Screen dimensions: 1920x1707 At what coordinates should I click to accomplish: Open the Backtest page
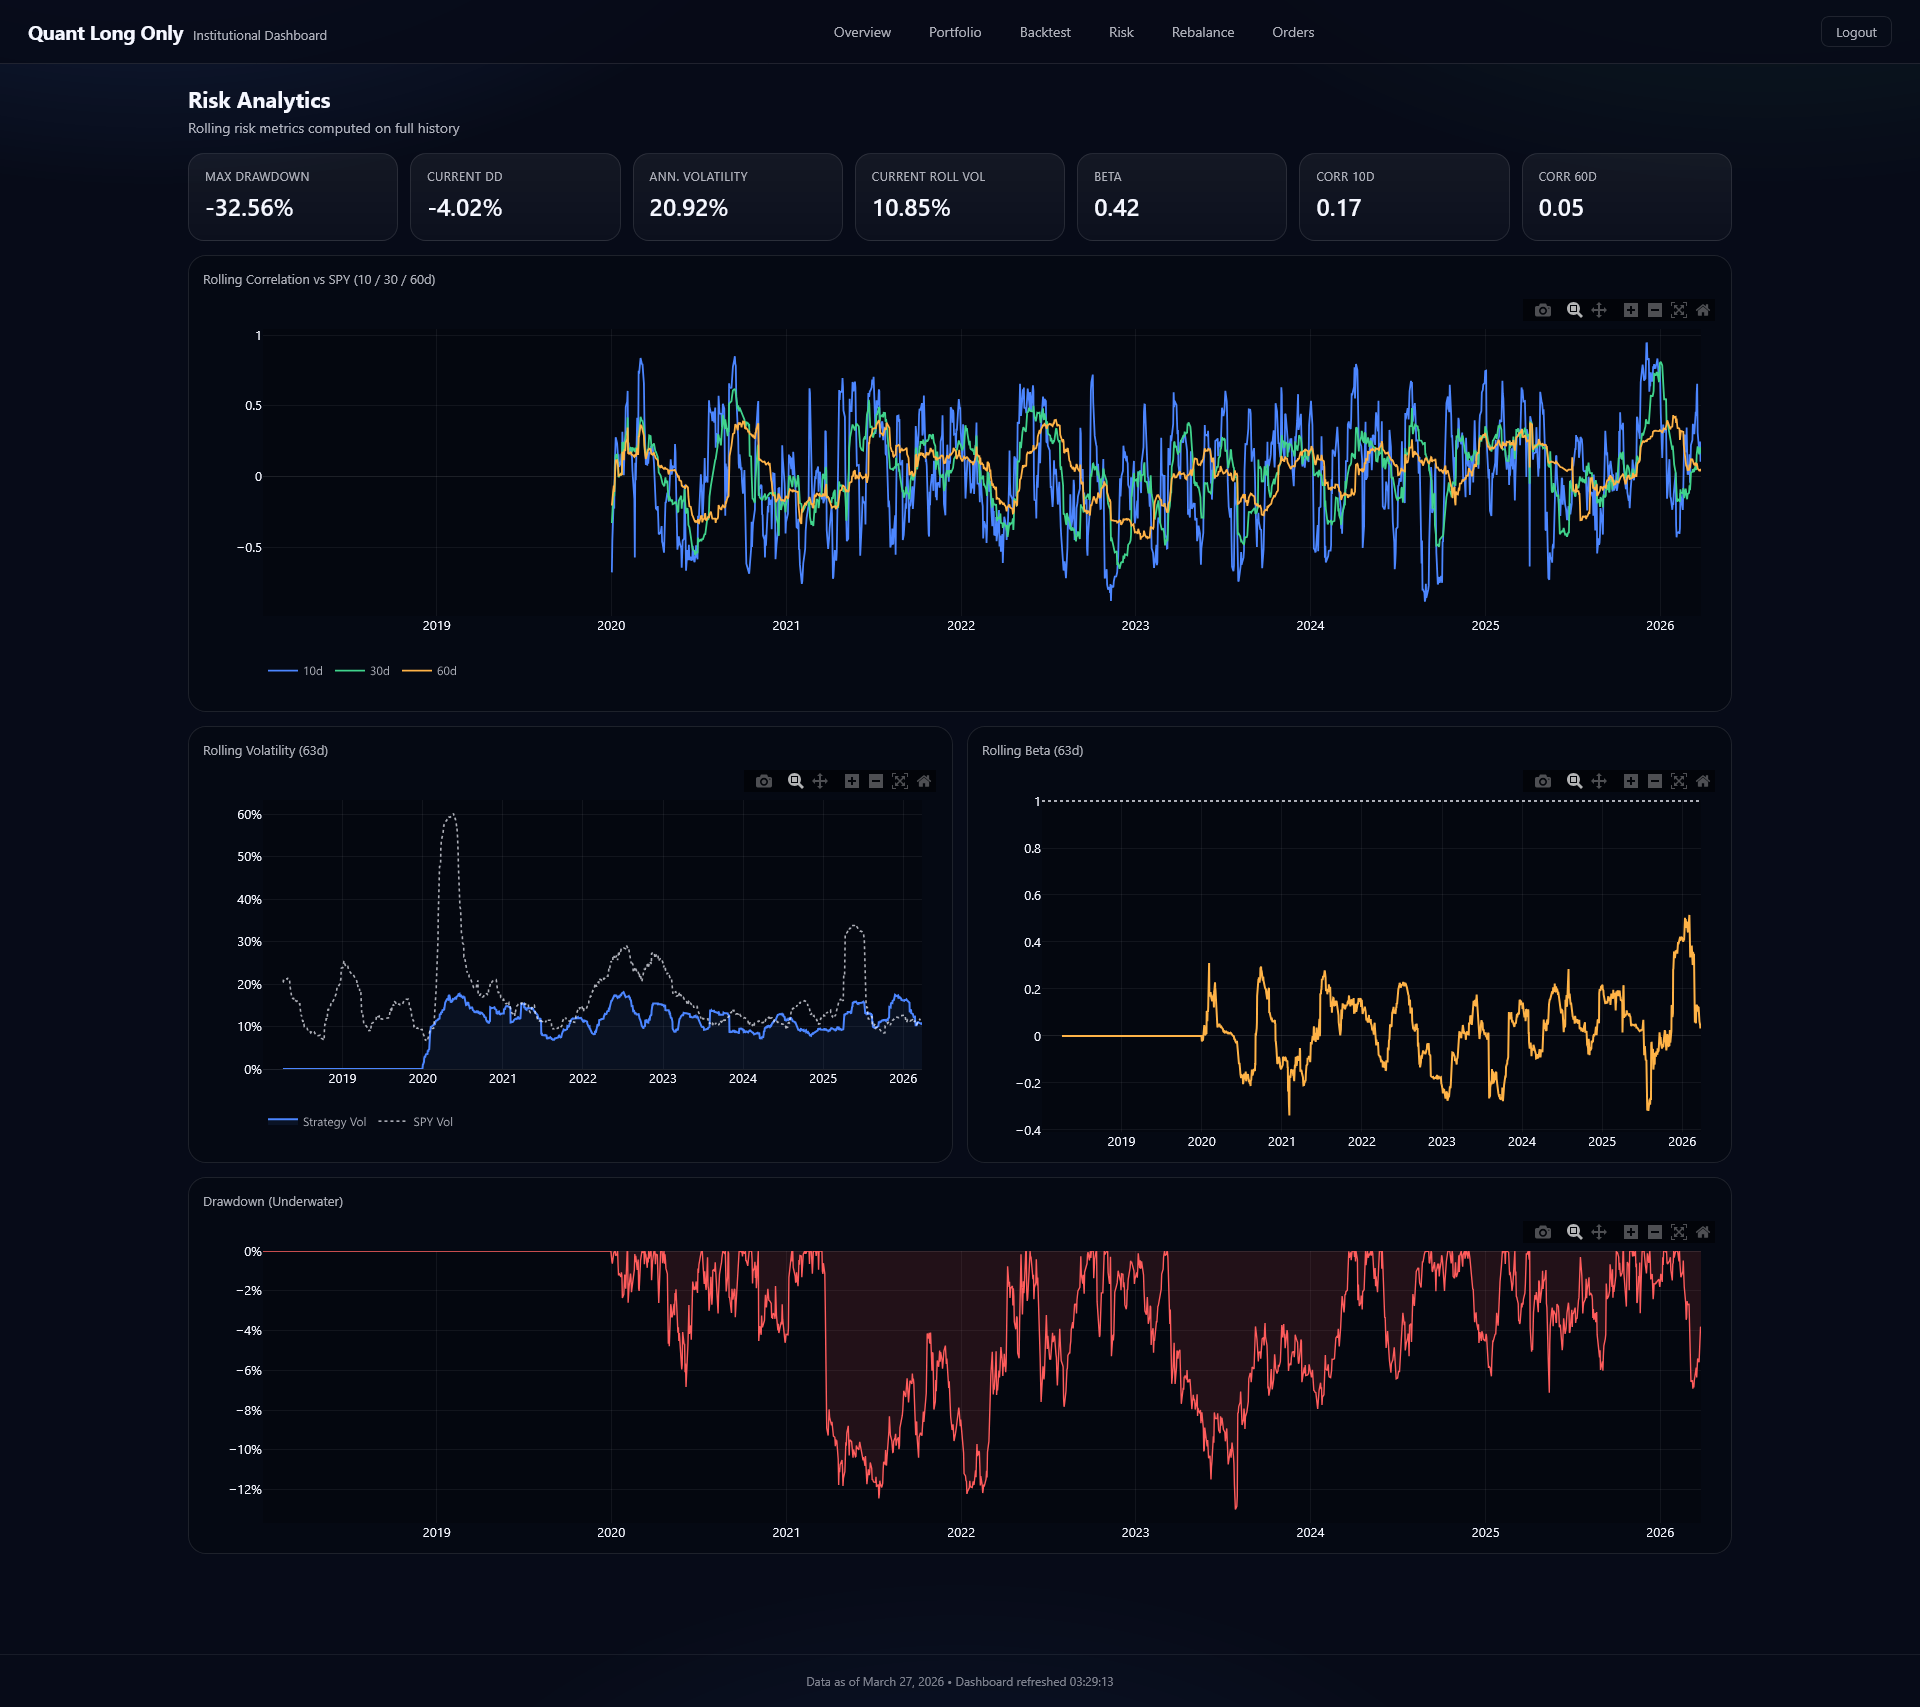click(1045, 32)
